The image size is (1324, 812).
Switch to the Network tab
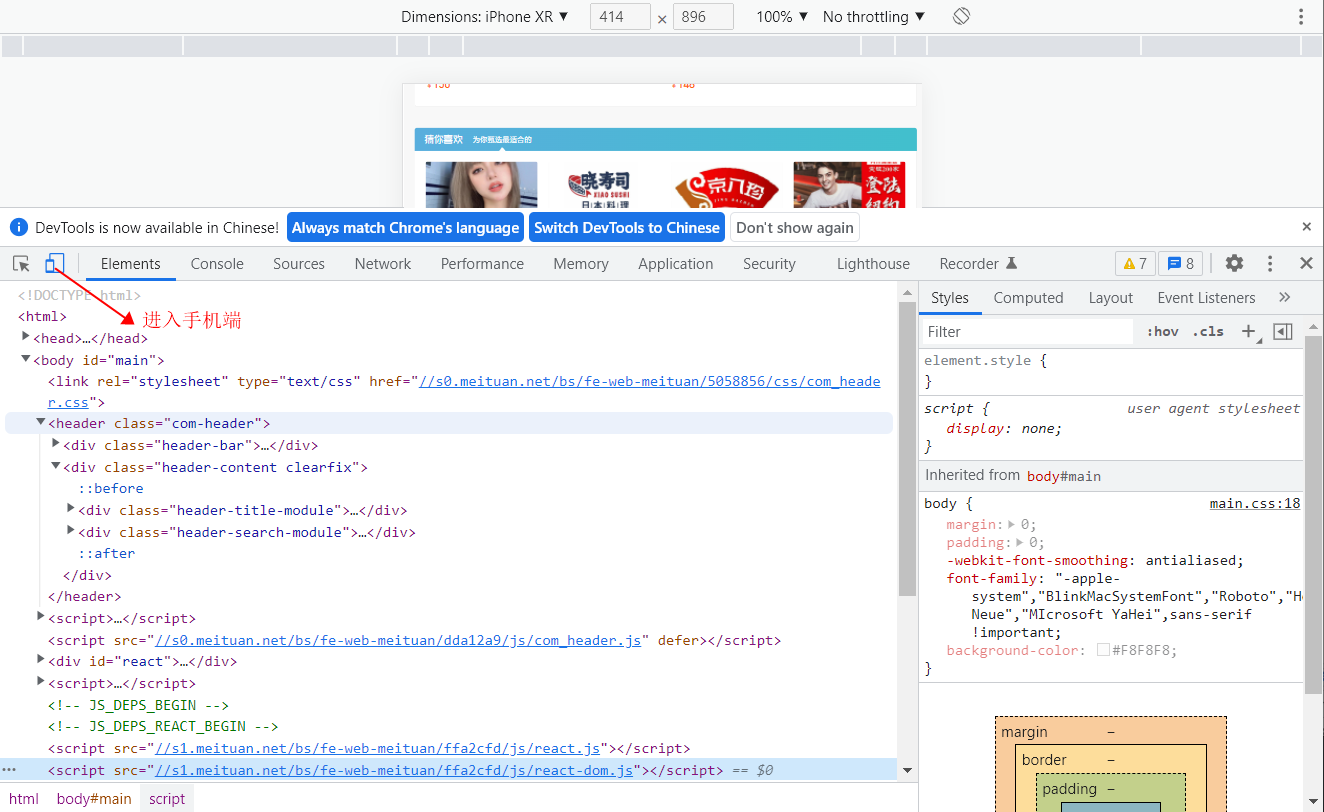pyautogui.click(x=383, y=264)
